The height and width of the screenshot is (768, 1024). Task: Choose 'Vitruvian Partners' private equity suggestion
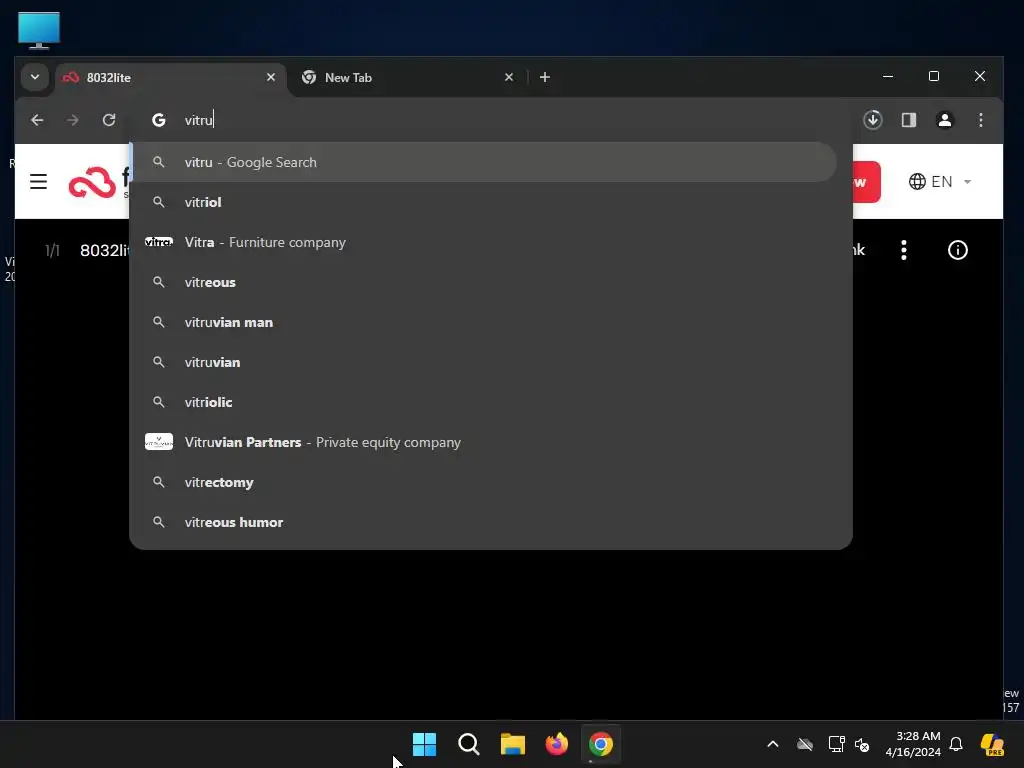[483, 442]
